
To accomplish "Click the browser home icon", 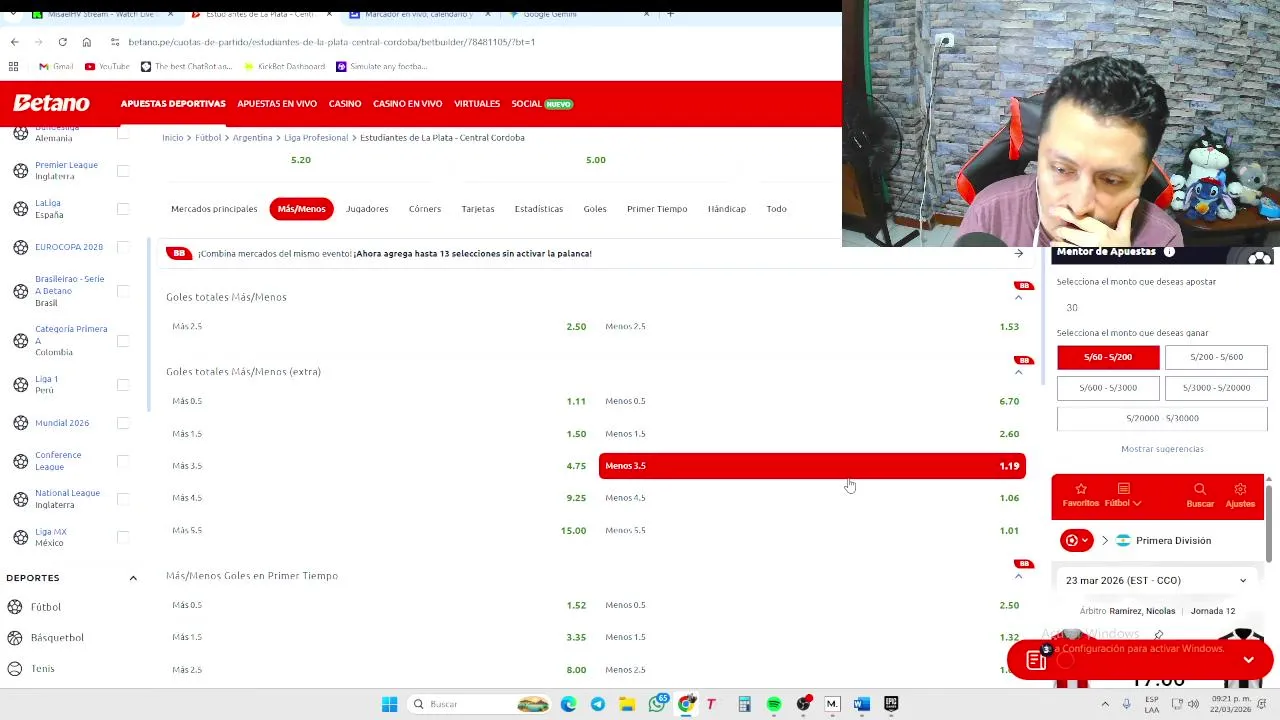I will (86, 42).
